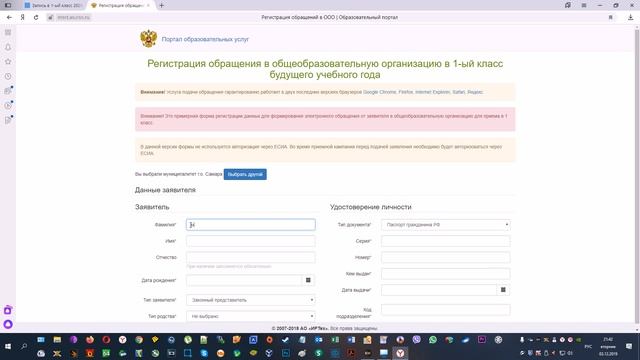Open Word from the taskbar

(351, 340)
